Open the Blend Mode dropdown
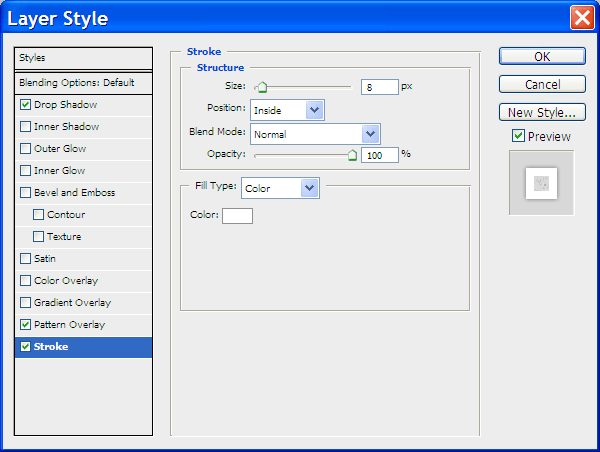 (315, 134)
